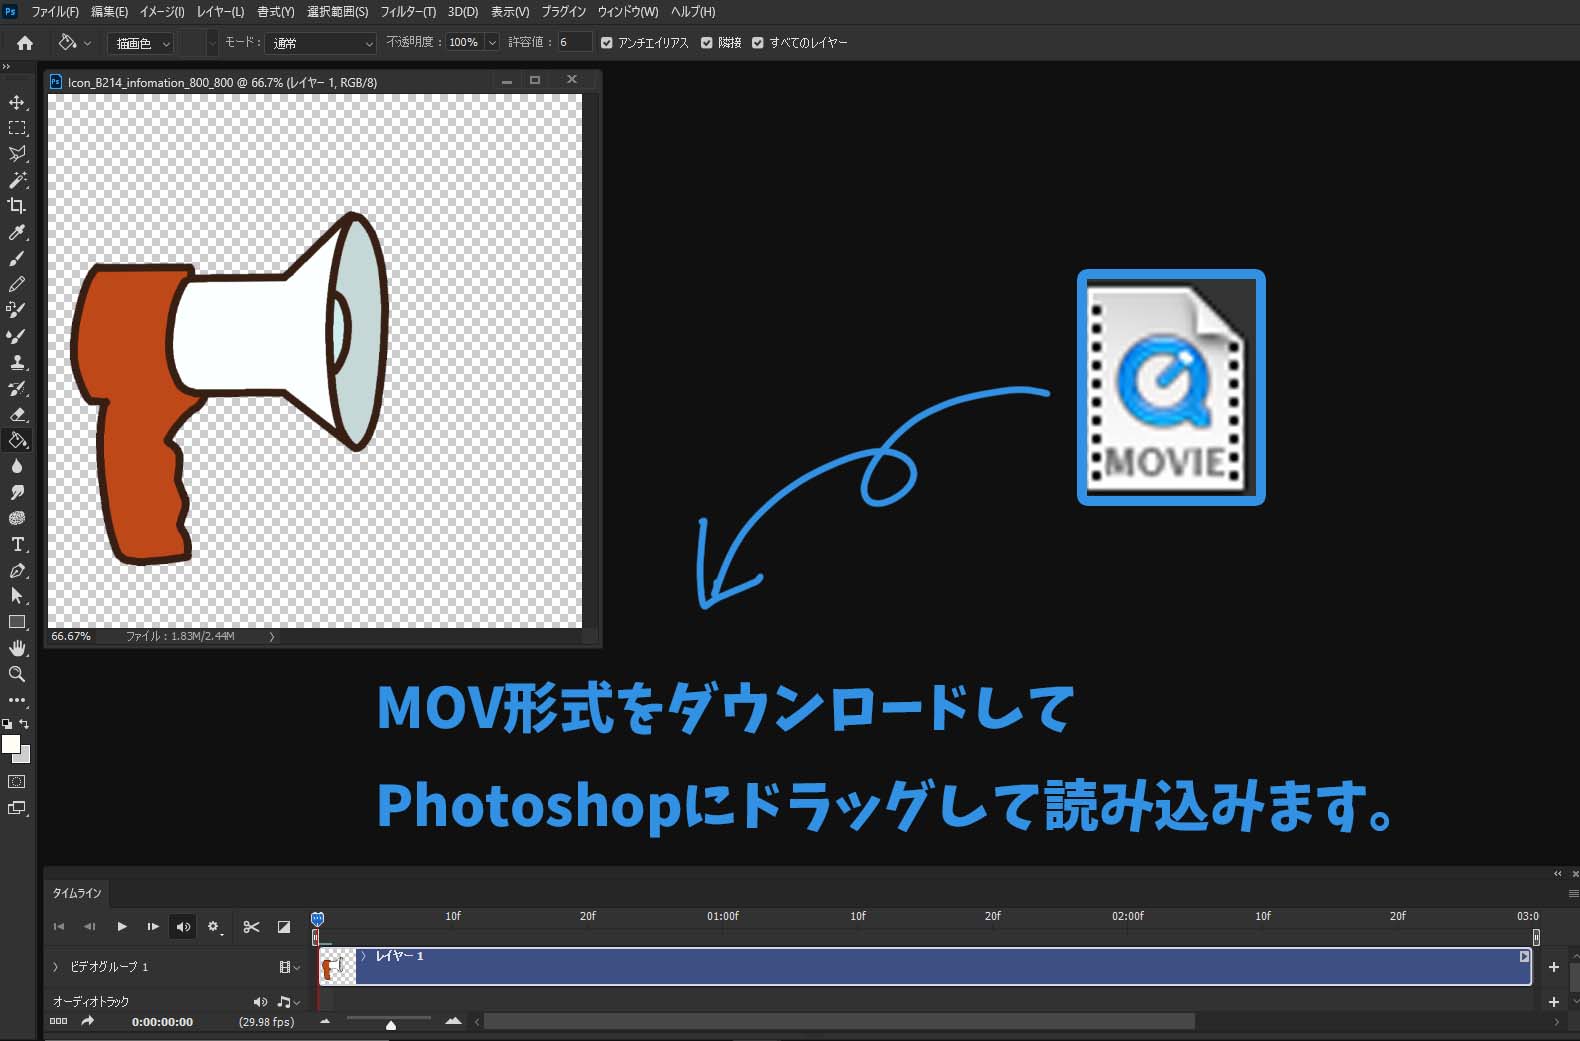This screenshot has width=1580, height=1041.
Task: Open the フィルター(T) menu
Action: pyautogui.click(x=407, y=12)
